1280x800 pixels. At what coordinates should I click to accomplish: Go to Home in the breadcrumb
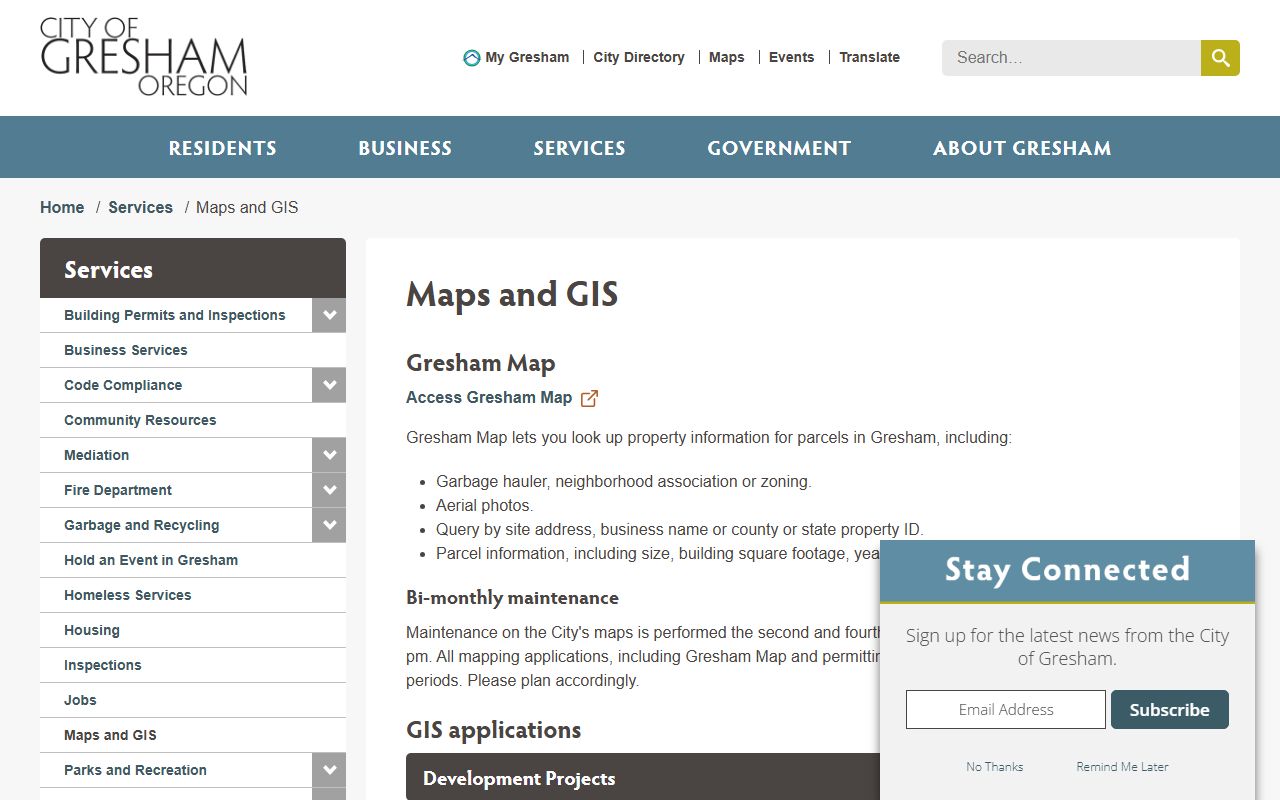(x=62, y=207)
